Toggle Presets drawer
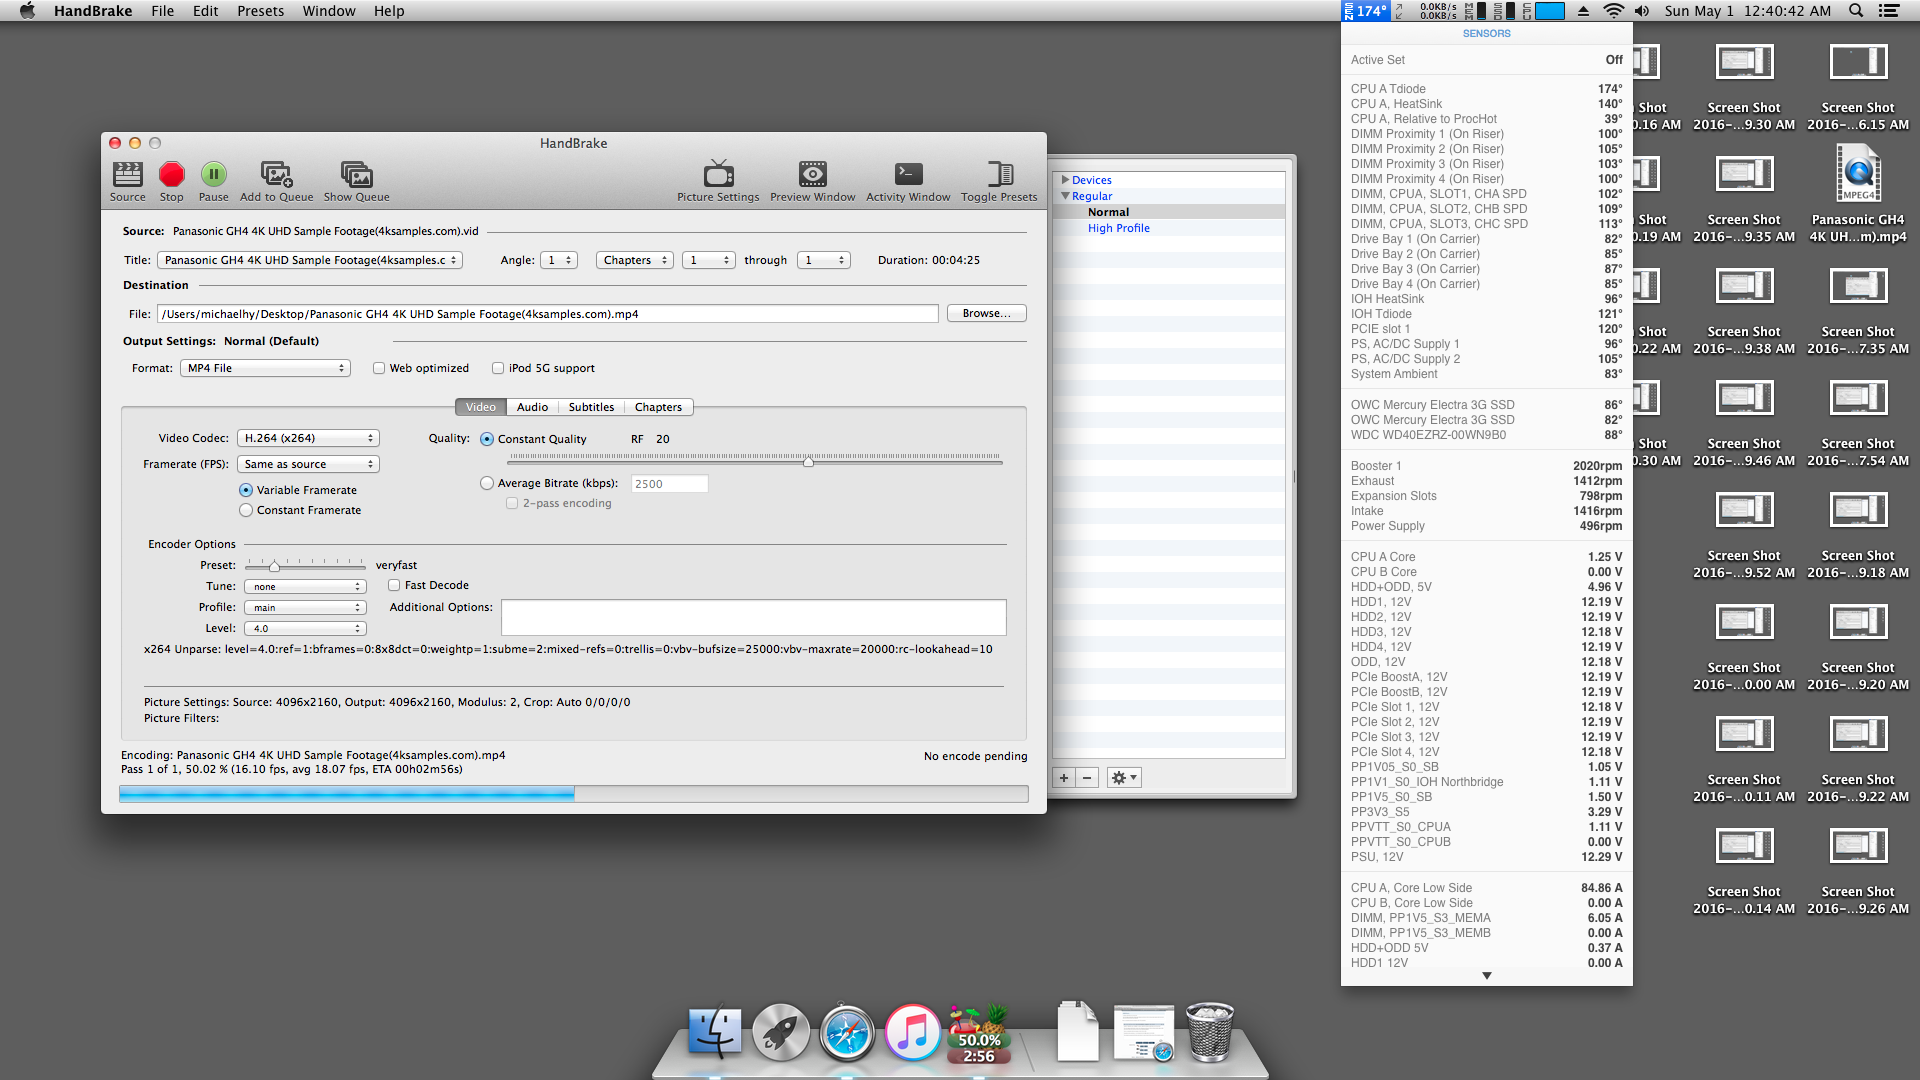This screenshot has height=1080, width=1920. point(999,181)
